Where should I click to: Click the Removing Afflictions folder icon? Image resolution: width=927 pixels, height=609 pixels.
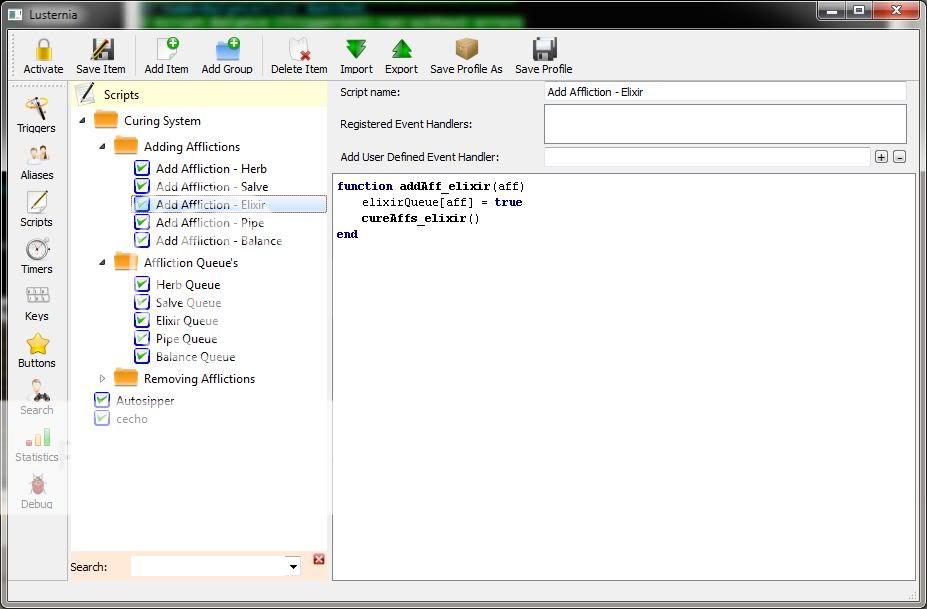click(x=125, y=377)
